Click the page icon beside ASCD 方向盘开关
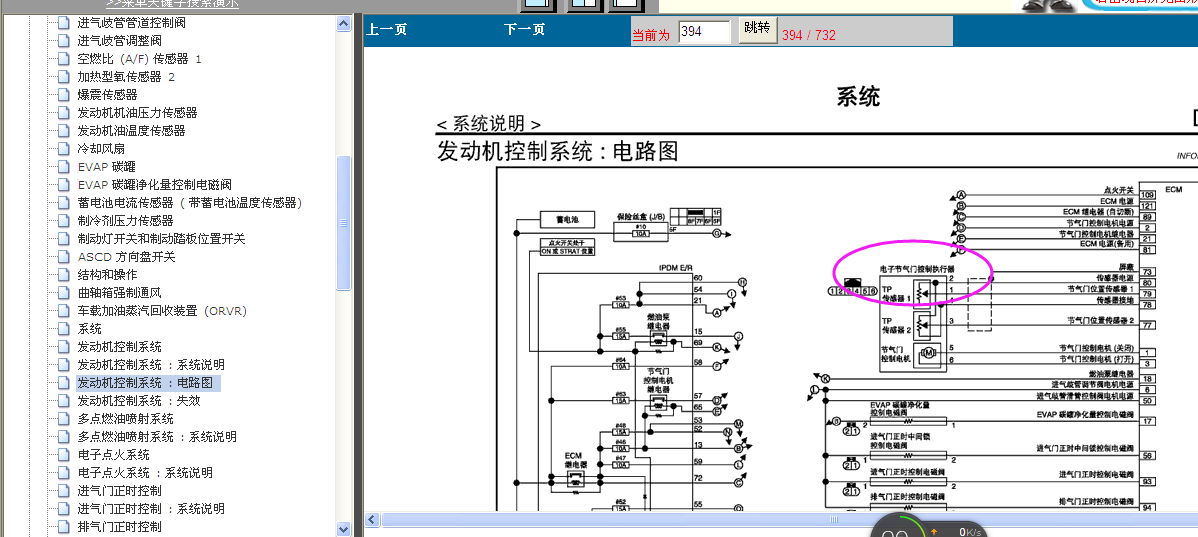This screenshot has height=537, width=1198. tap(63, 257)
